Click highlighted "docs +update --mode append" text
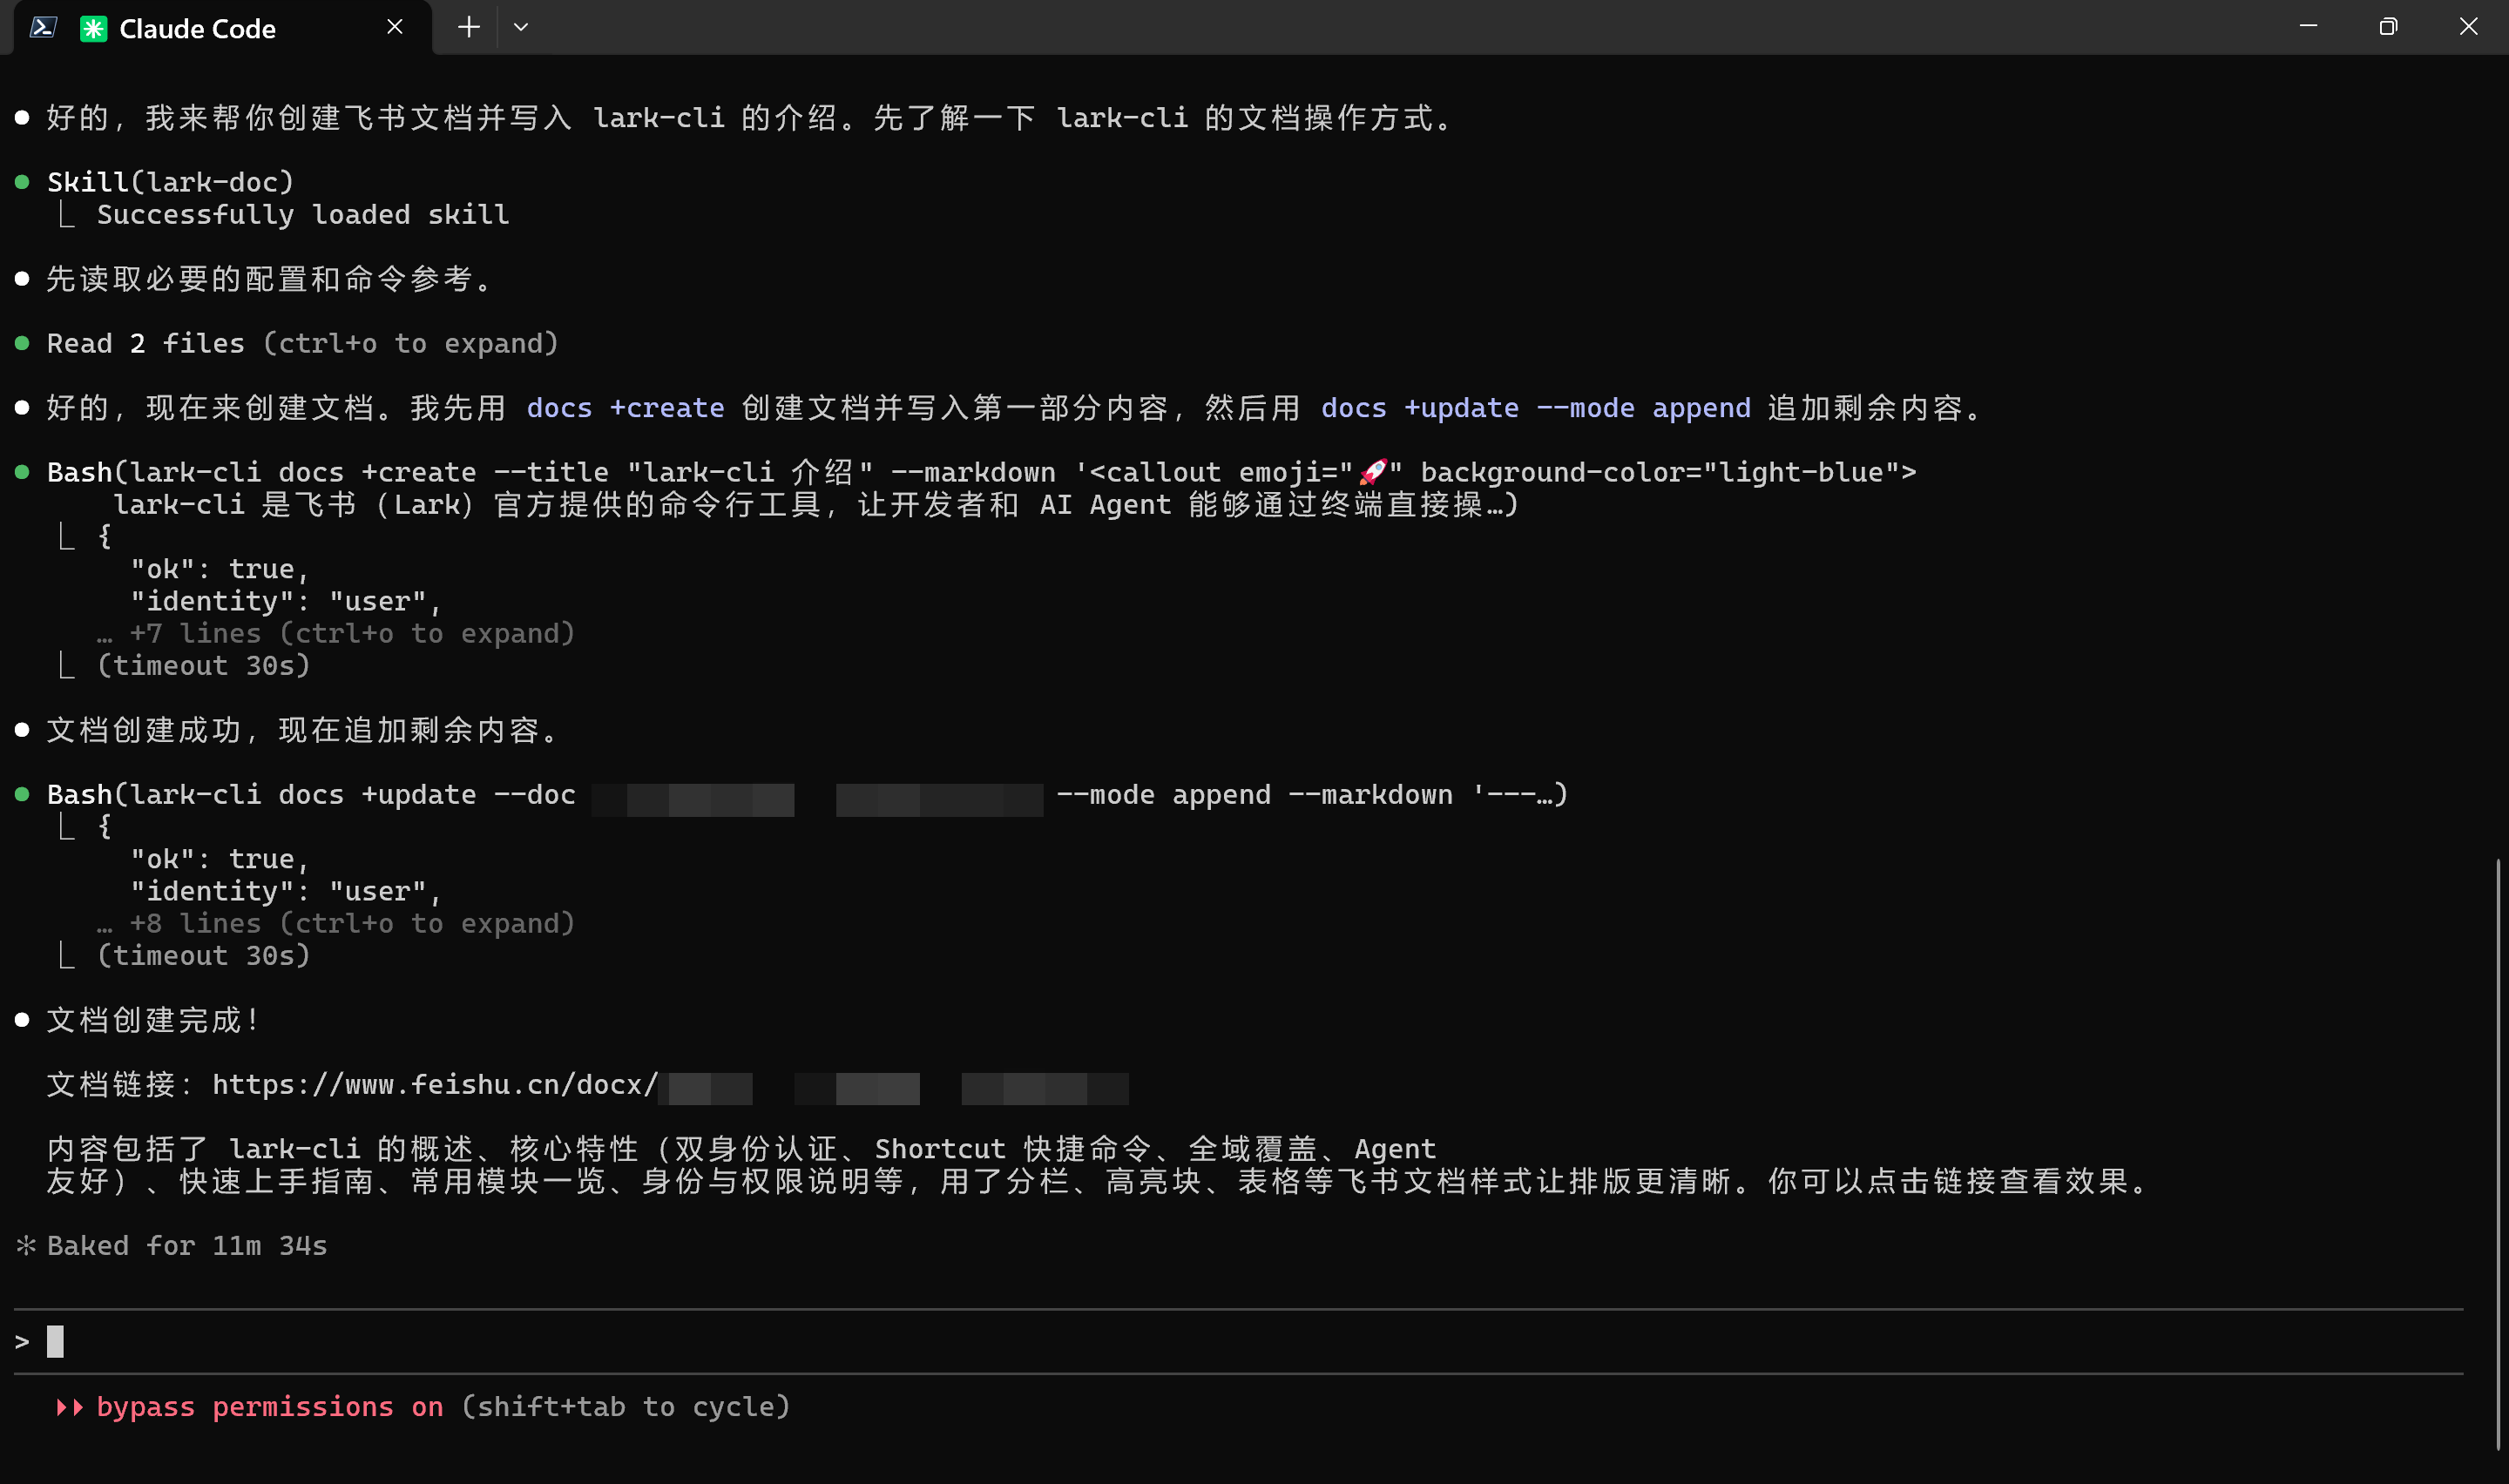Screen dimensions: 2509x1484 [1535, 408]
